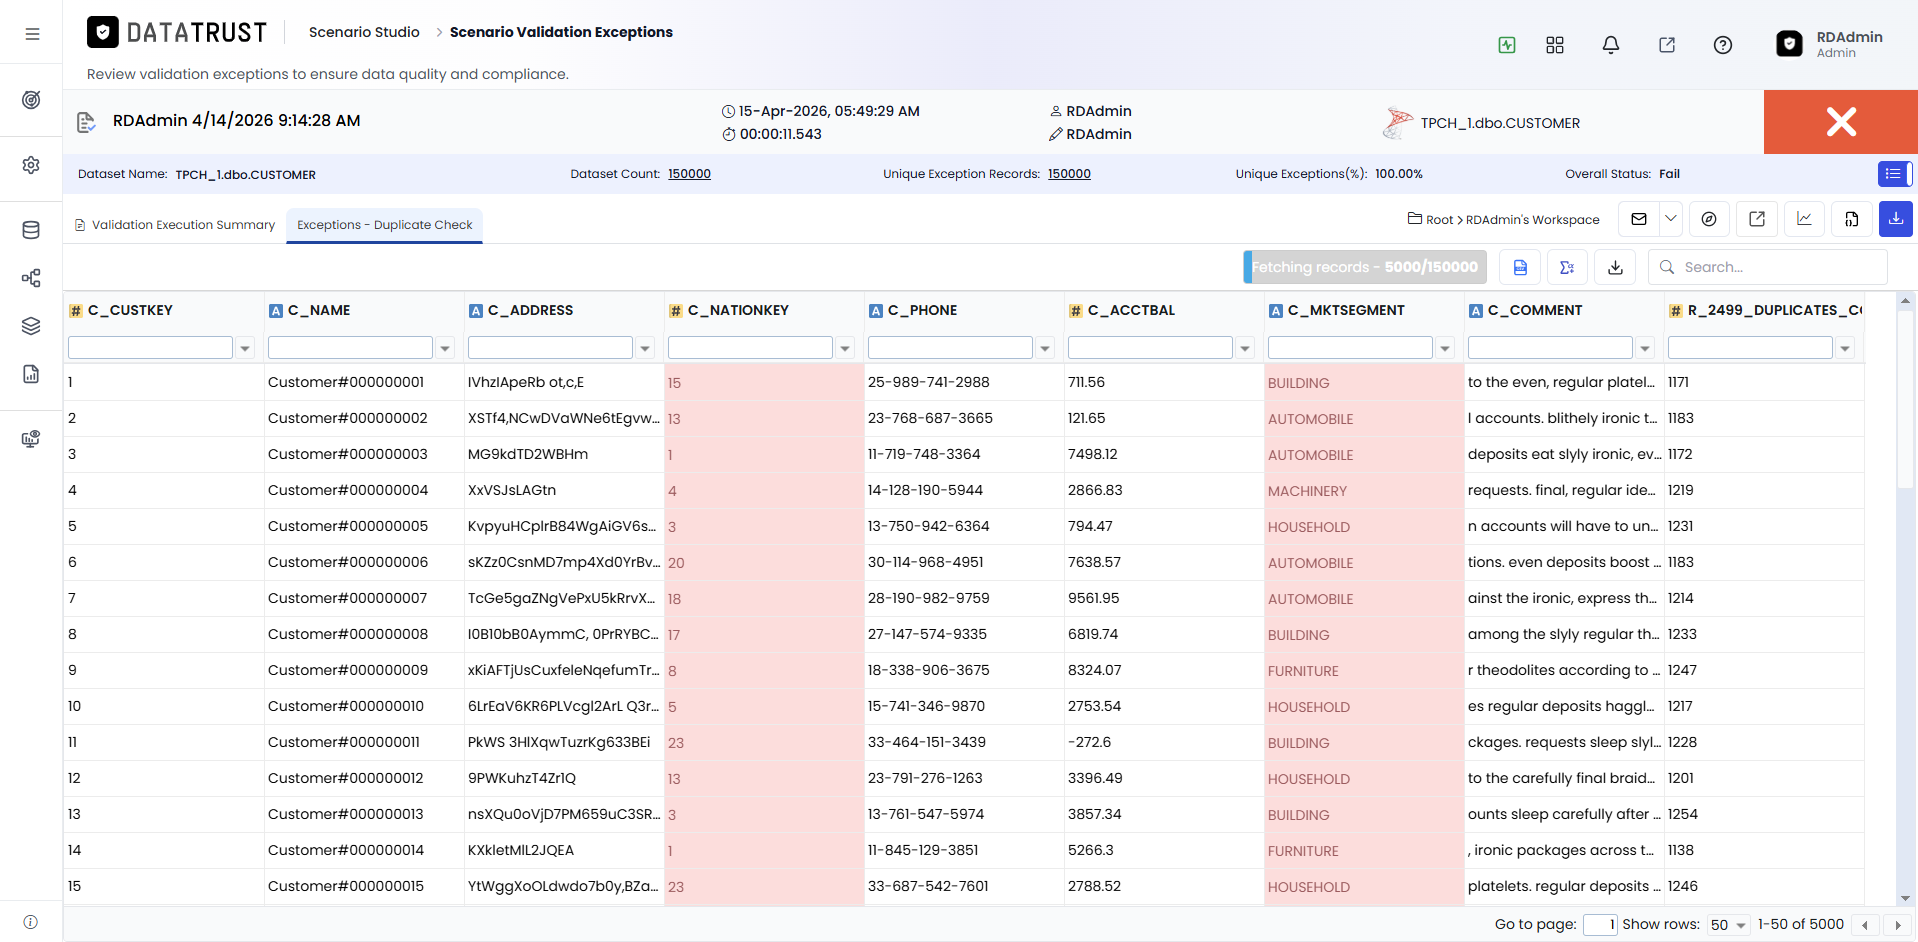Click the blue download button
Viewport: 1918px width, 942px height.
coord(1896,219)
